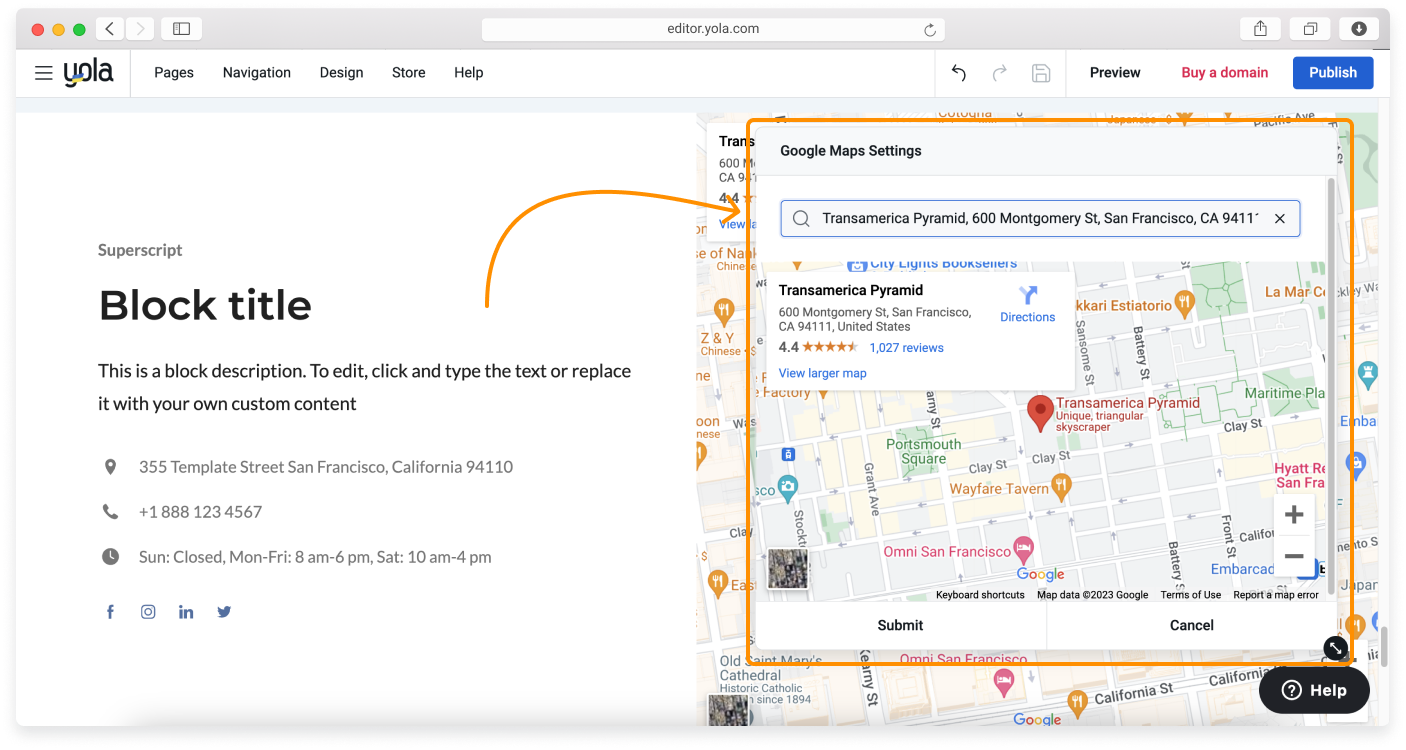The width and height of the screenshot is (1406, 750).
Task: Click the blue Publish button
Action: click(1332, 73)
